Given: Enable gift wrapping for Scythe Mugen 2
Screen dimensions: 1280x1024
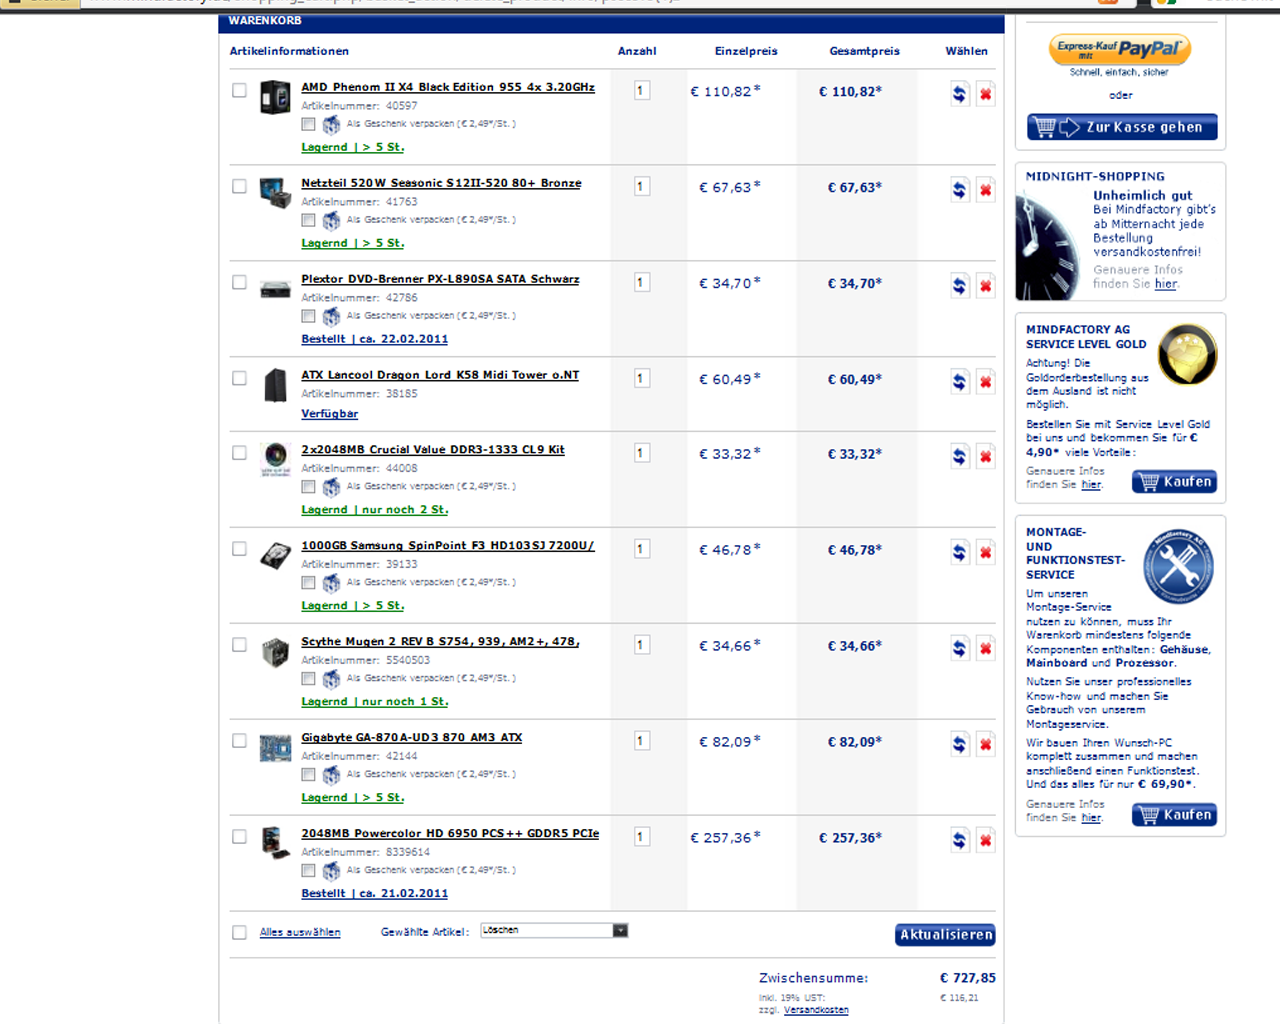Looking at the screenshot, I should pos(308,679).
